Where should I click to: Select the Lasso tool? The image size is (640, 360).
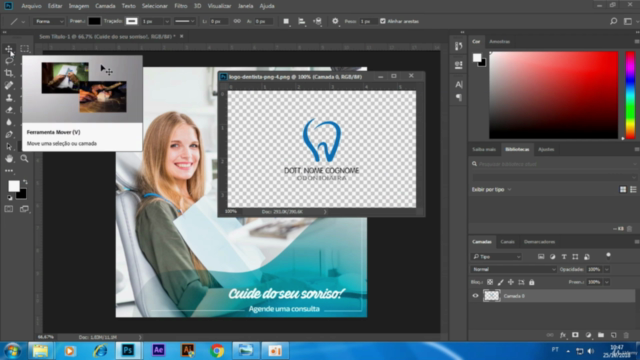(x=9, y=61)
